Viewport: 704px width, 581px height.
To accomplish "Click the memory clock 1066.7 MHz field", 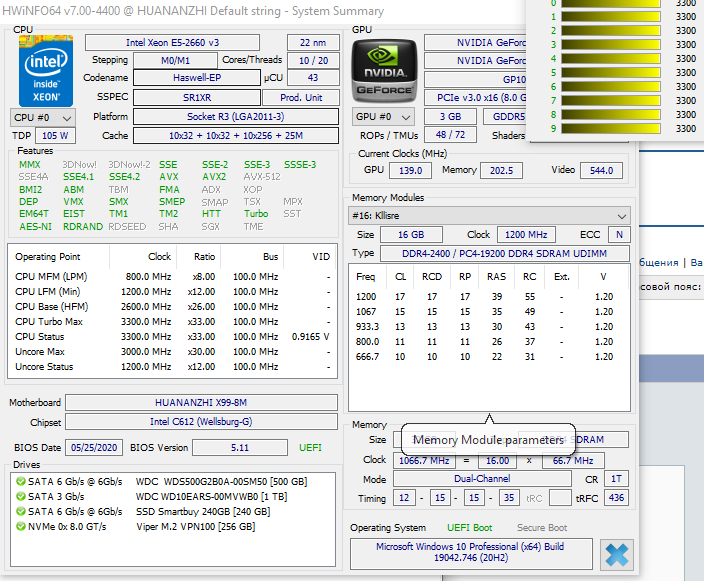I will point(424,461).
